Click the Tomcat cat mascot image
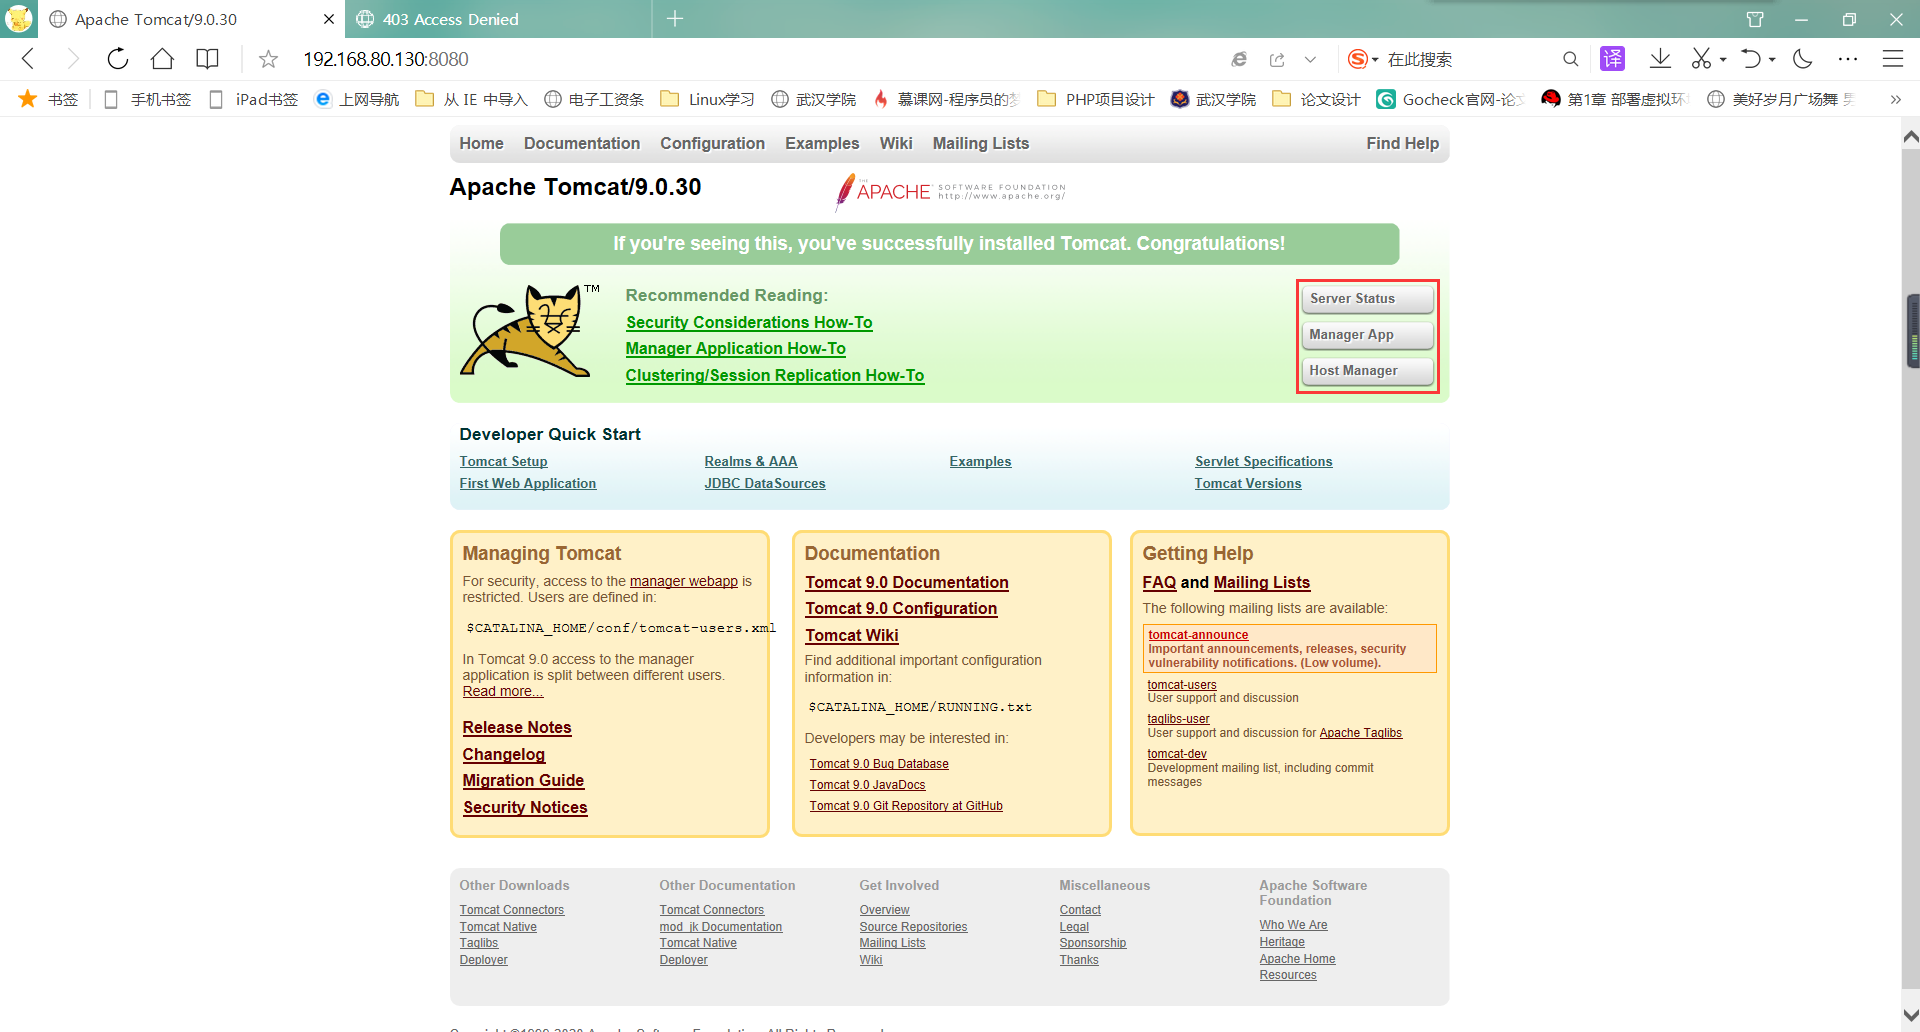 tap(528, 331)
